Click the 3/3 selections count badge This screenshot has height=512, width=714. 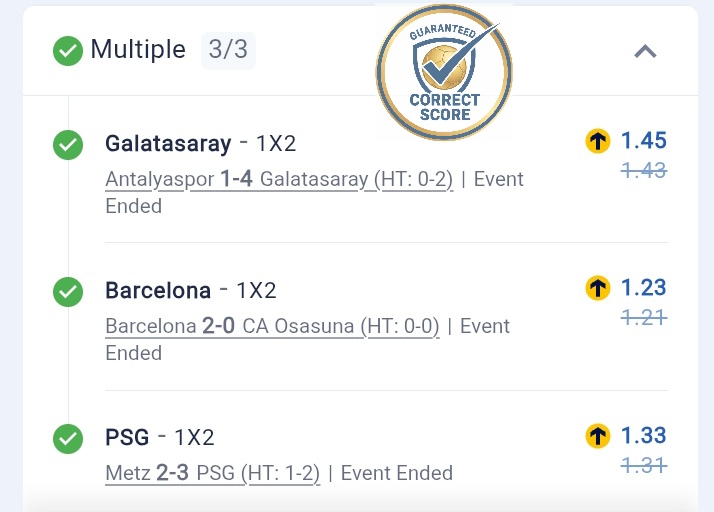pos(228,49)
